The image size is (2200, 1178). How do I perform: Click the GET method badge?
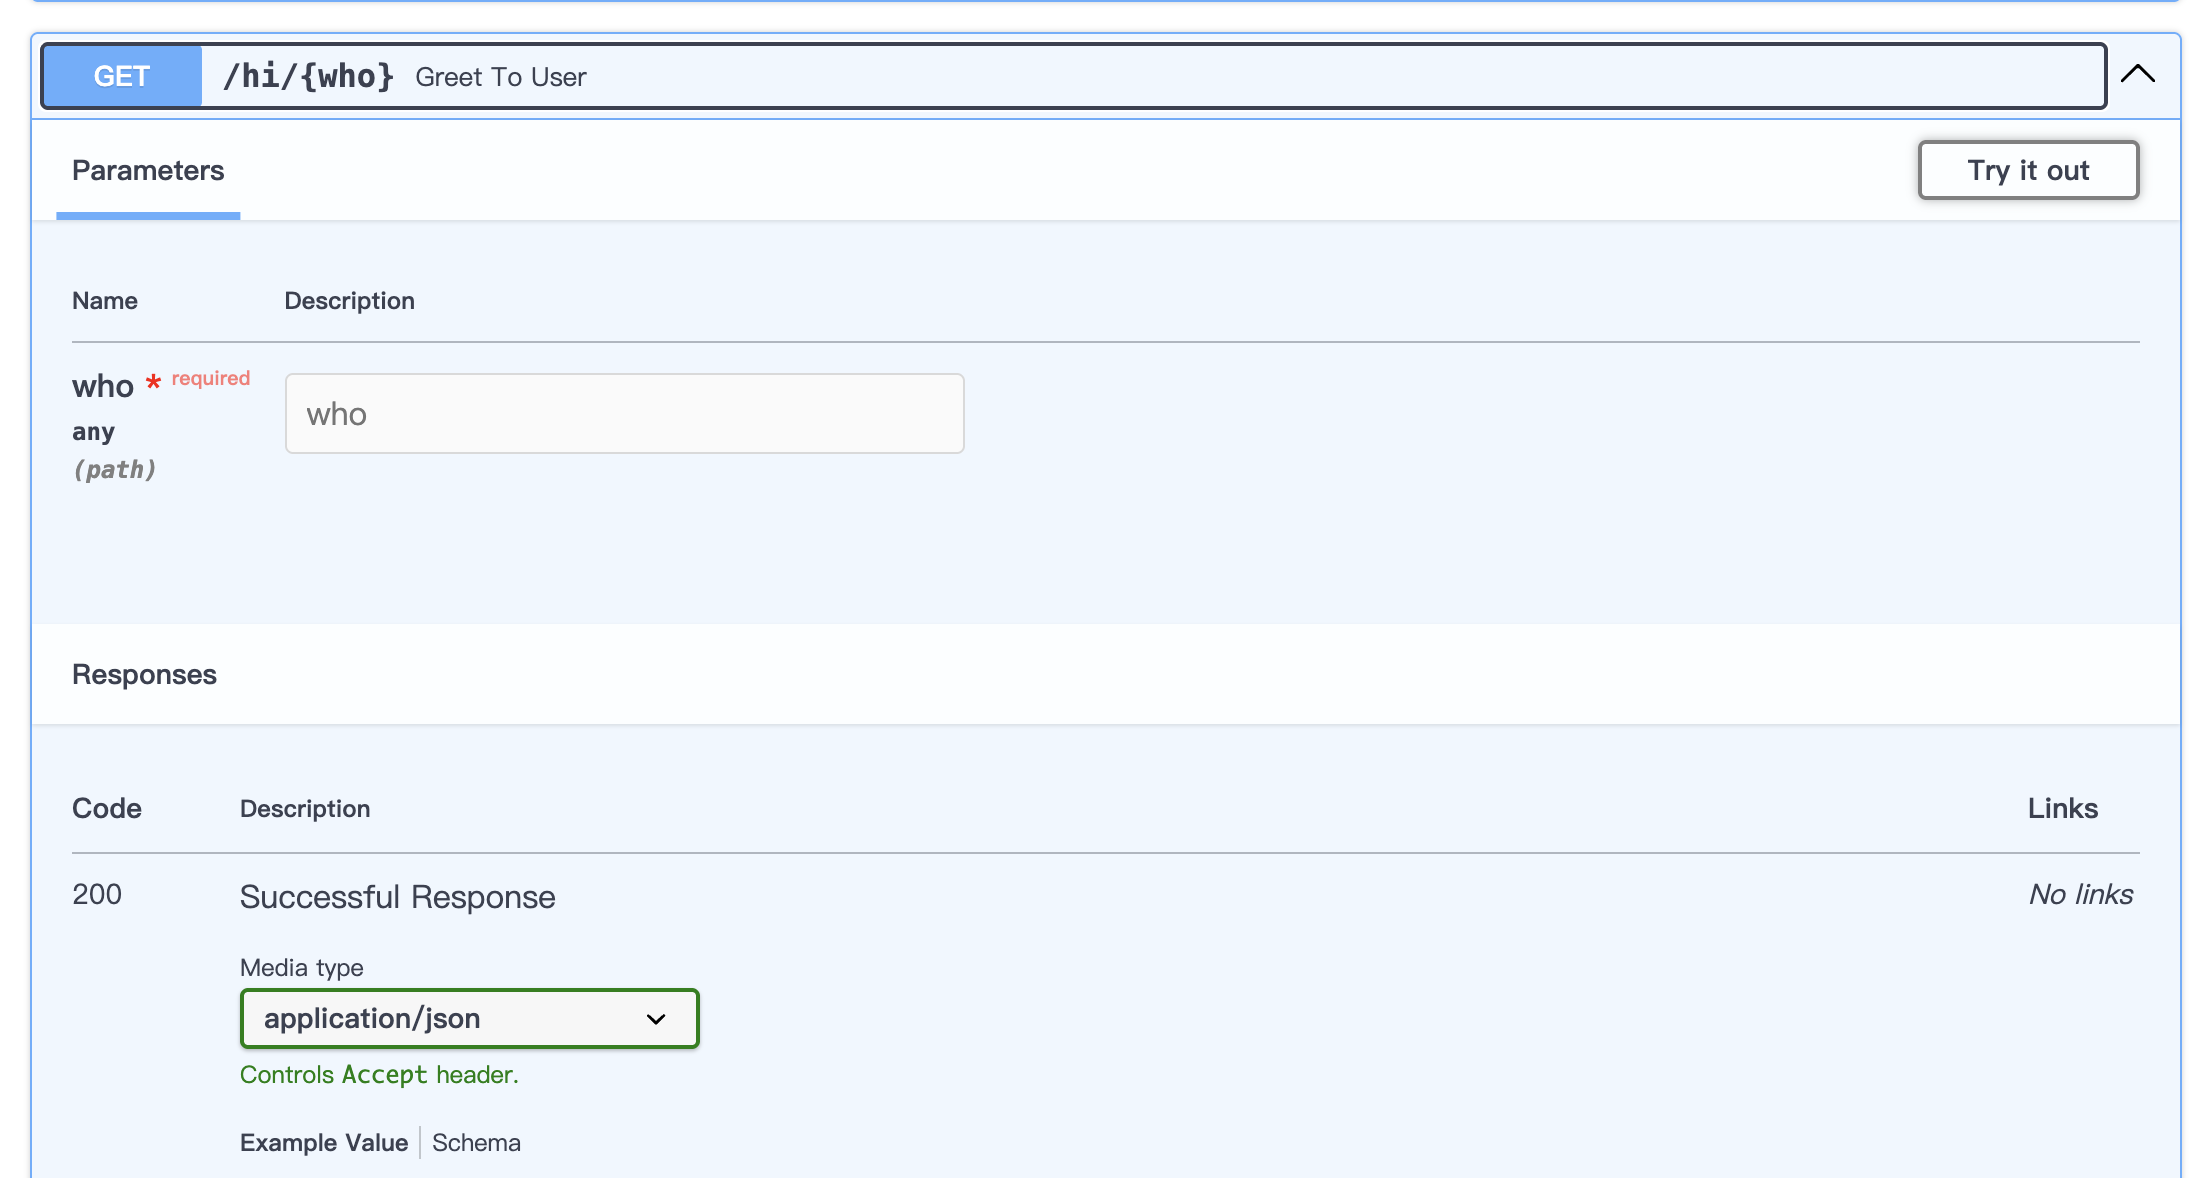[x=122, y=76]
